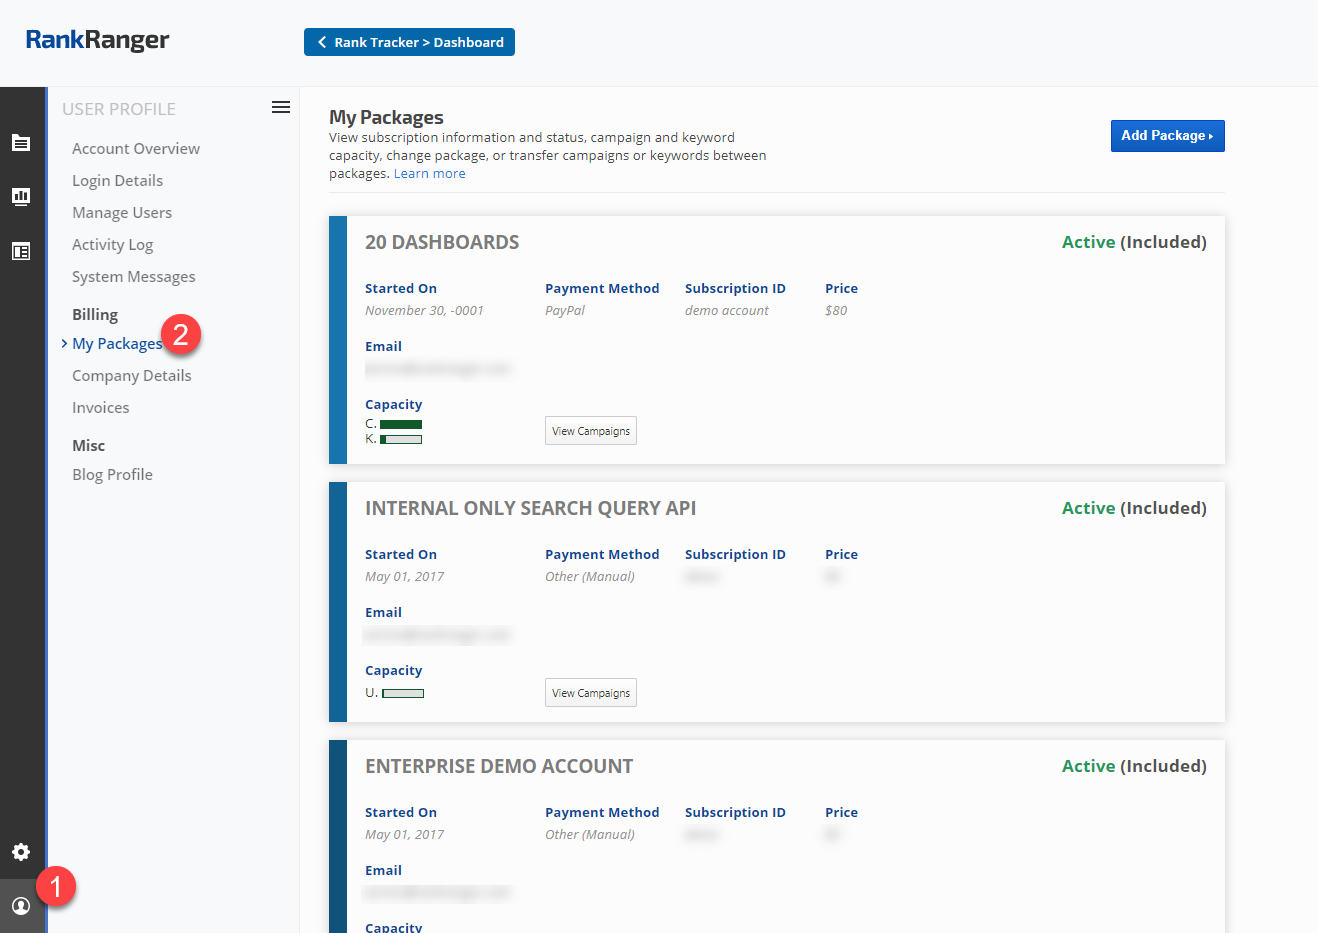Click the Add Package button
The image size is (1318, 933).
click(x=1167, y=136)
